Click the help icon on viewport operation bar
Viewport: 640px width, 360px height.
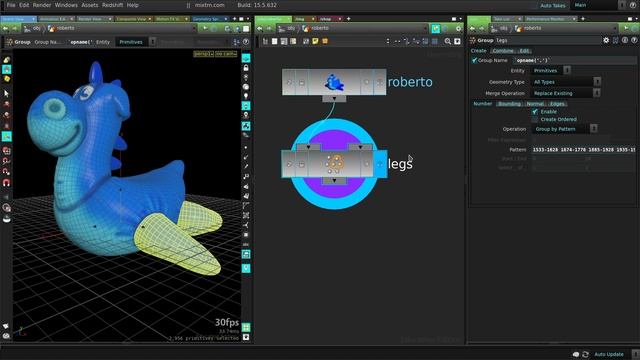click(246, 42)
